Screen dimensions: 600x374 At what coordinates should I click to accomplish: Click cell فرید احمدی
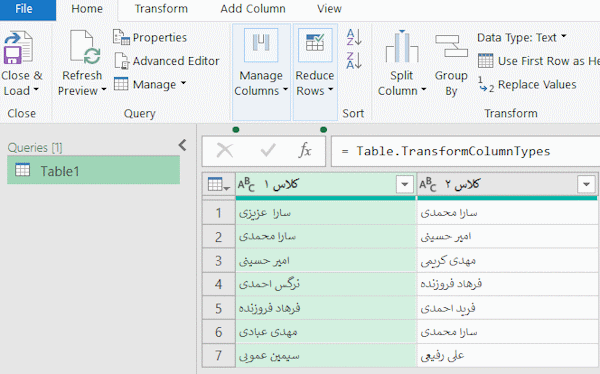tap(507, 308)
